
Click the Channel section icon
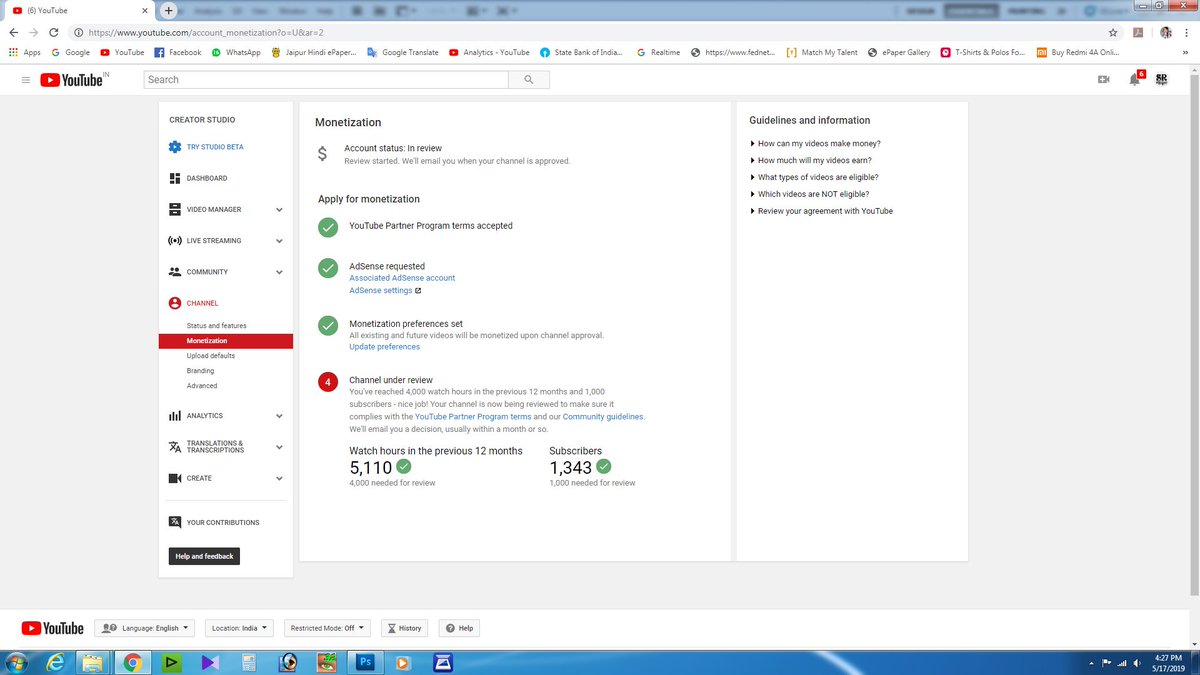click(175, 303)
